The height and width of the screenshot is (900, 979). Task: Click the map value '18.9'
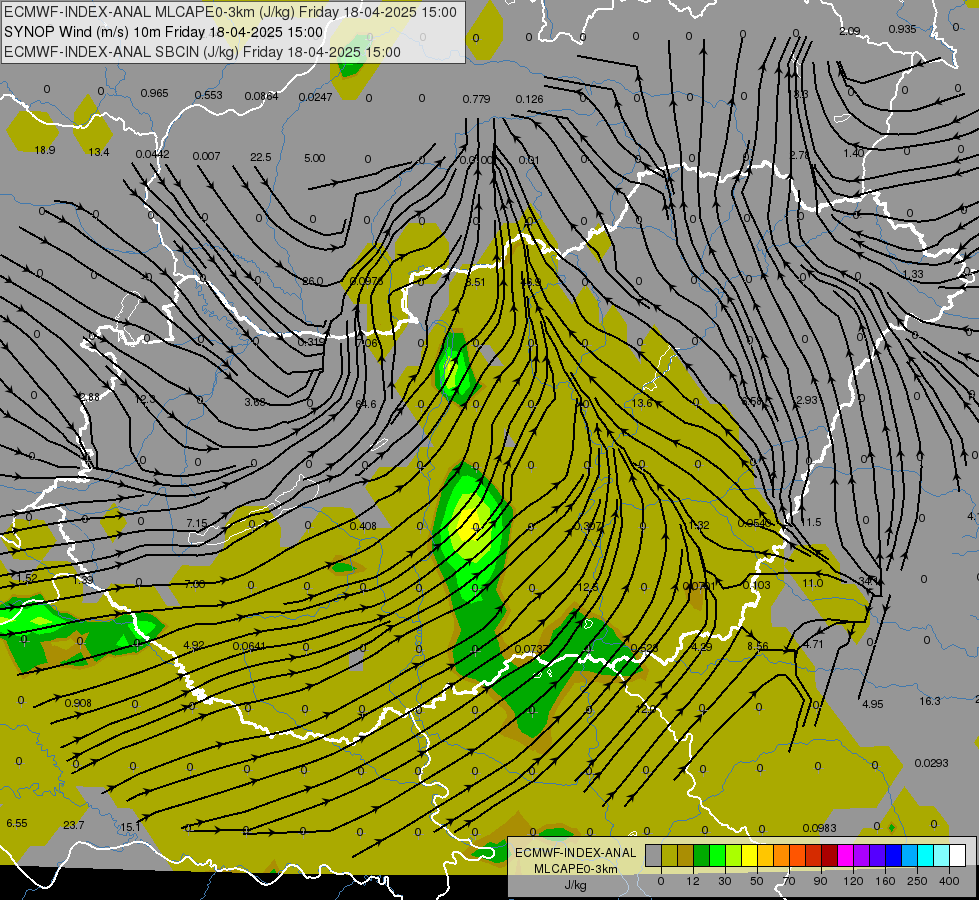pyautogui.click(x=45, y=150)
